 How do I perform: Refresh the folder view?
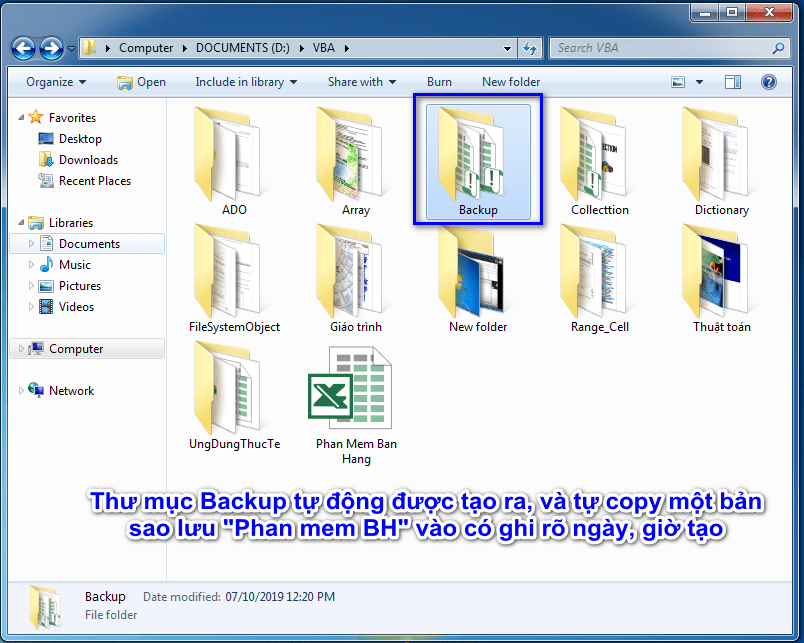click(530, 49)
